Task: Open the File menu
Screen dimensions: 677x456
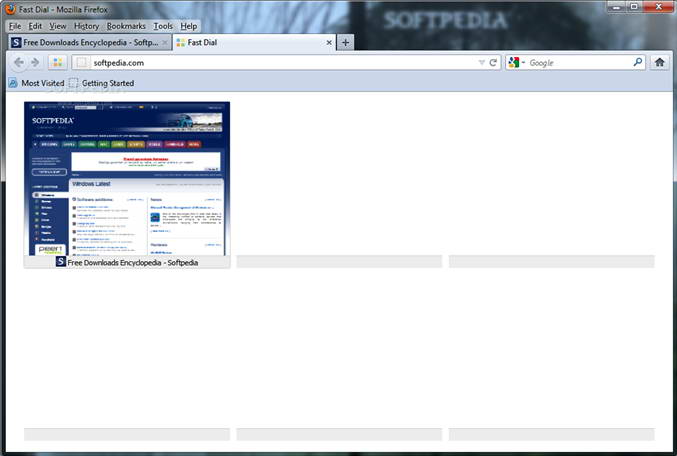Action: pyautogui.click(x=15, y=26)
